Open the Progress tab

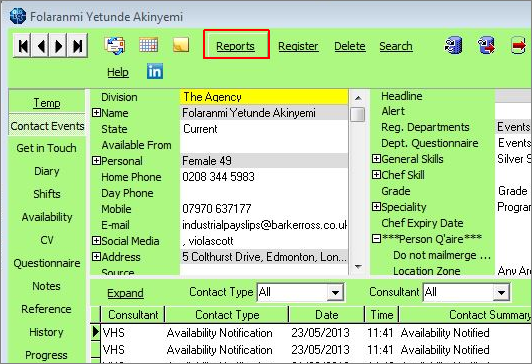click(x=46, y=355)
